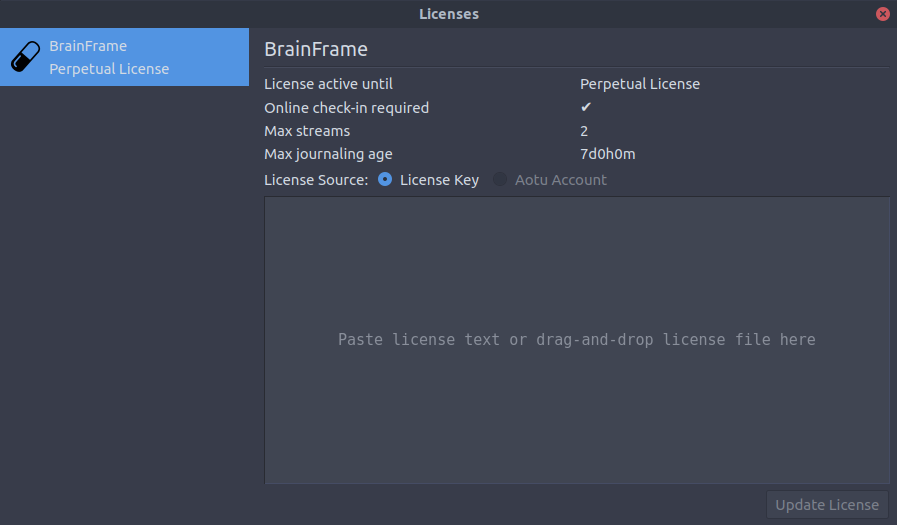This screenshot has width=897, height=525.
Task: Select the Aotu Account radio button
Action: [500, 180]
